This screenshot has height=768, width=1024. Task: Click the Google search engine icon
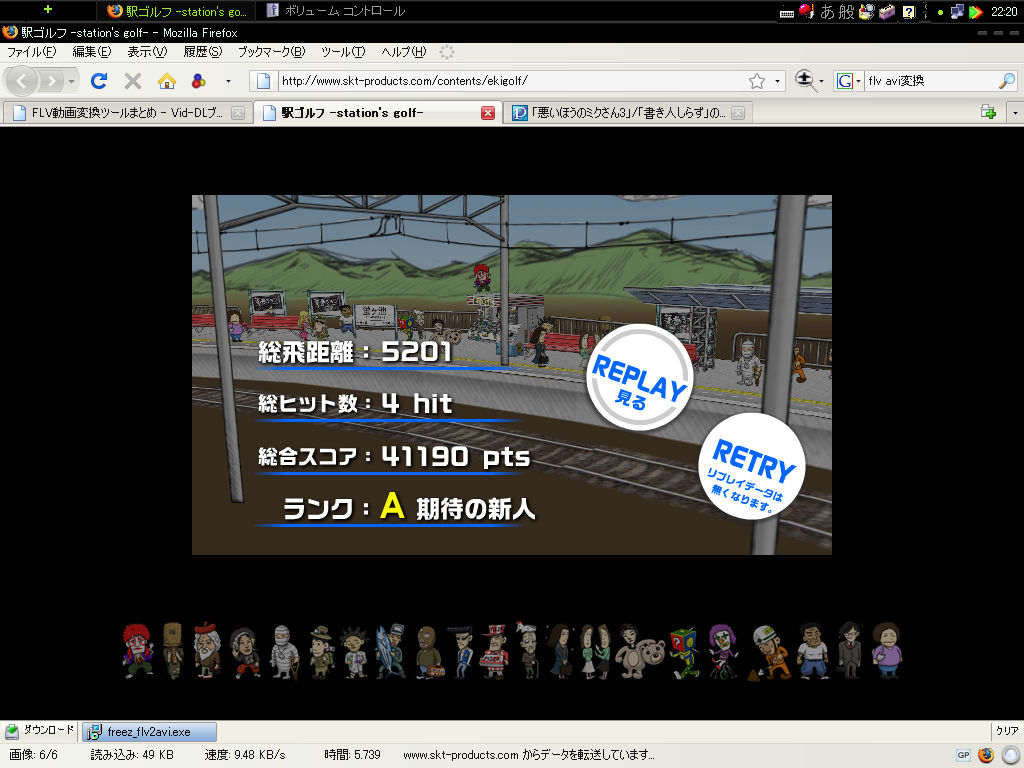click(845, 81)
